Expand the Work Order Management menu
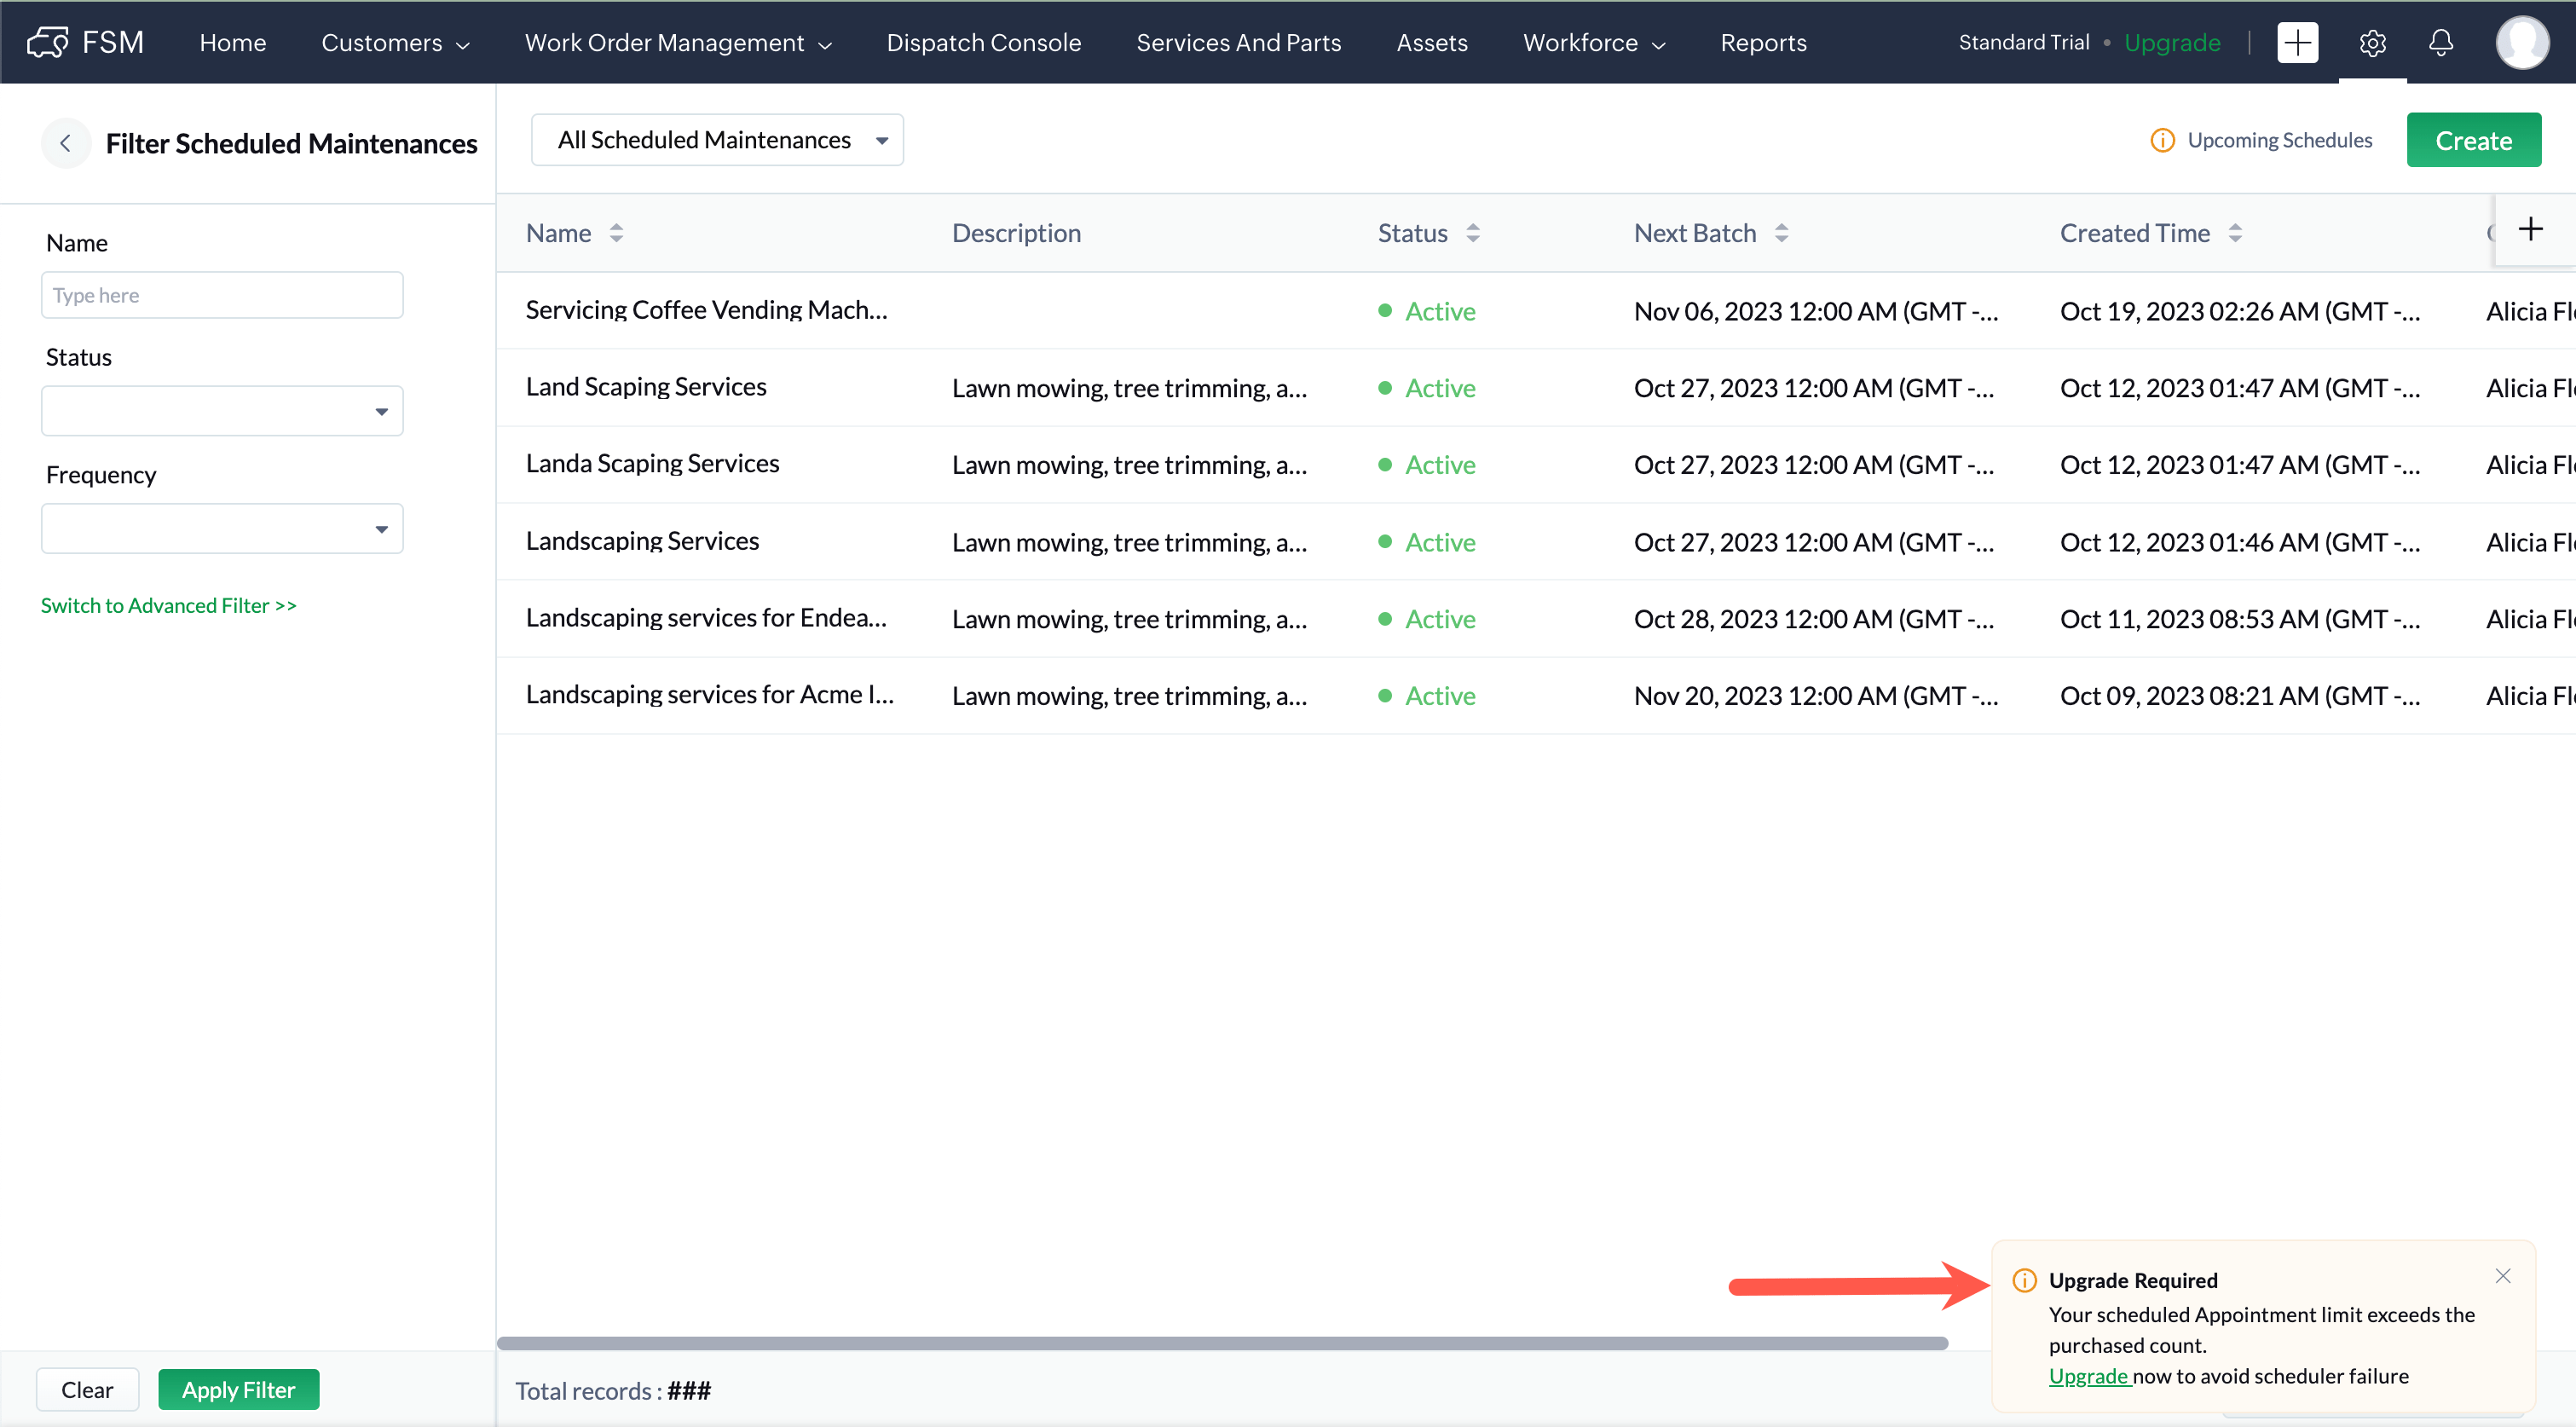 point(678,43)
